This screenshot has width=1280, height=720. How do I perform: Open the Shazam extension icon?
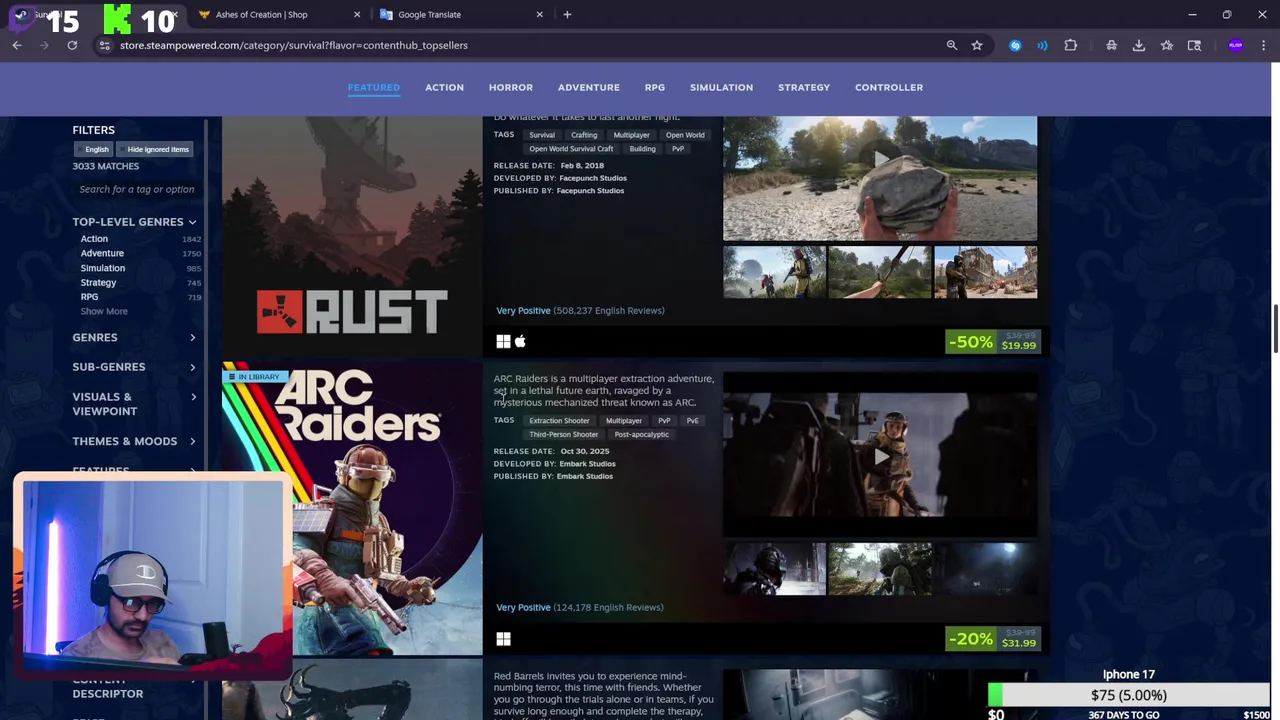coord(1015,45)
